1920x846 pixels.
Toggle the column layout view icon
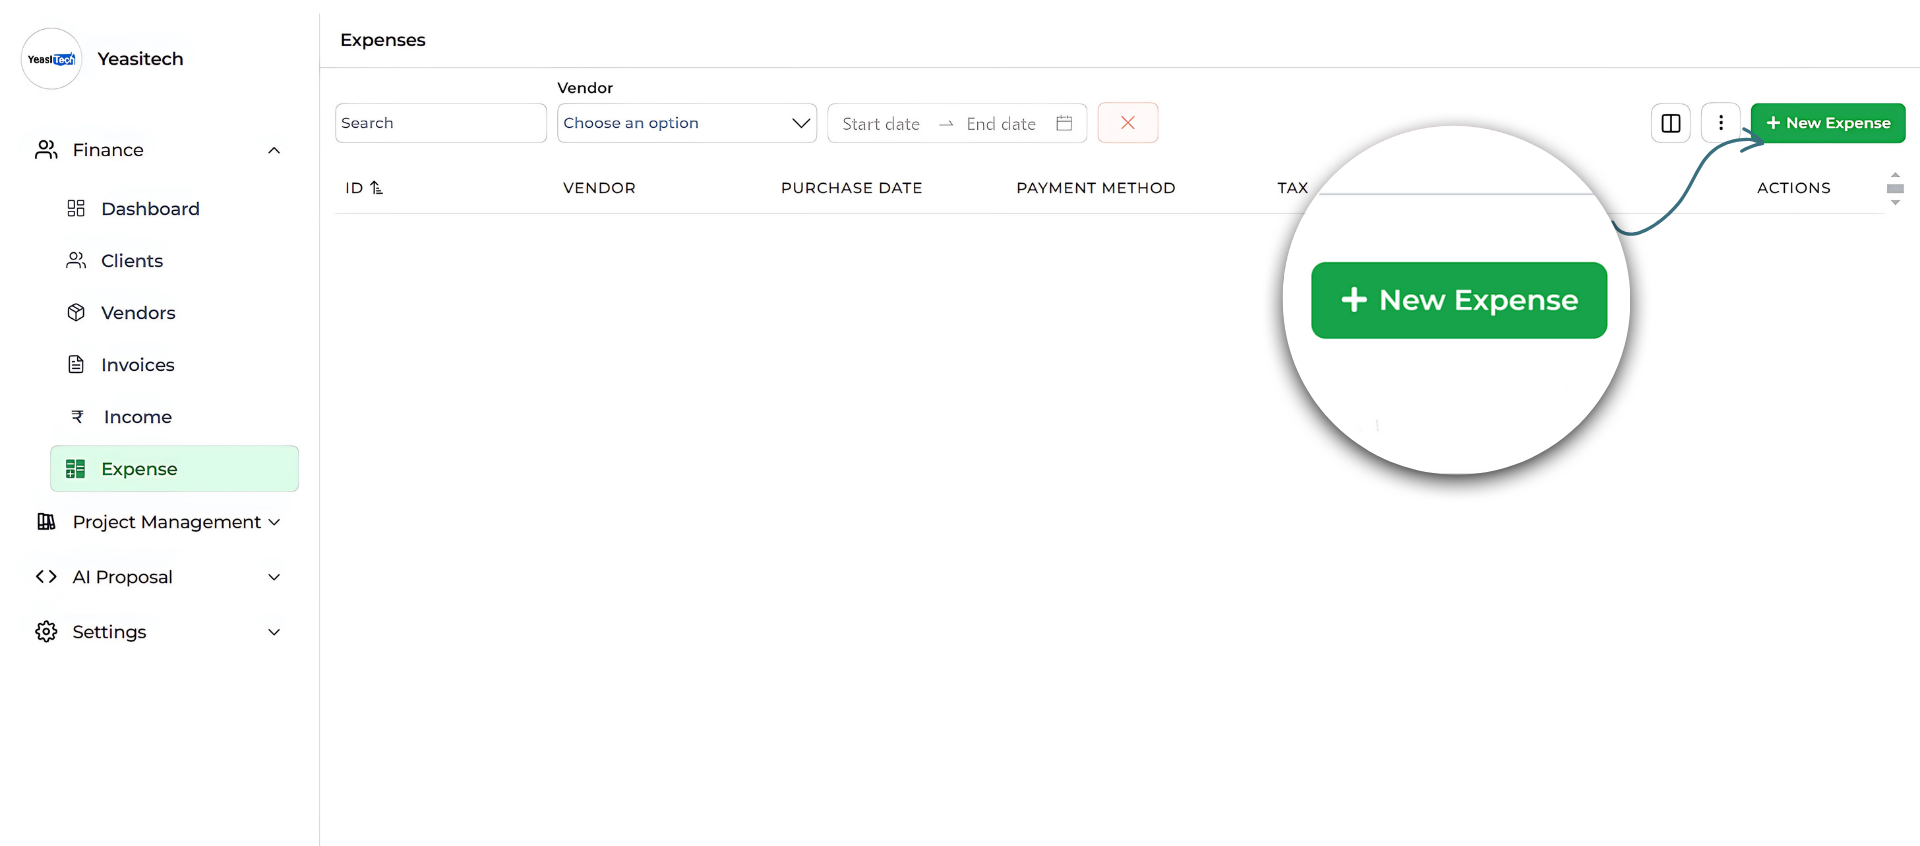coord(1671,123)
